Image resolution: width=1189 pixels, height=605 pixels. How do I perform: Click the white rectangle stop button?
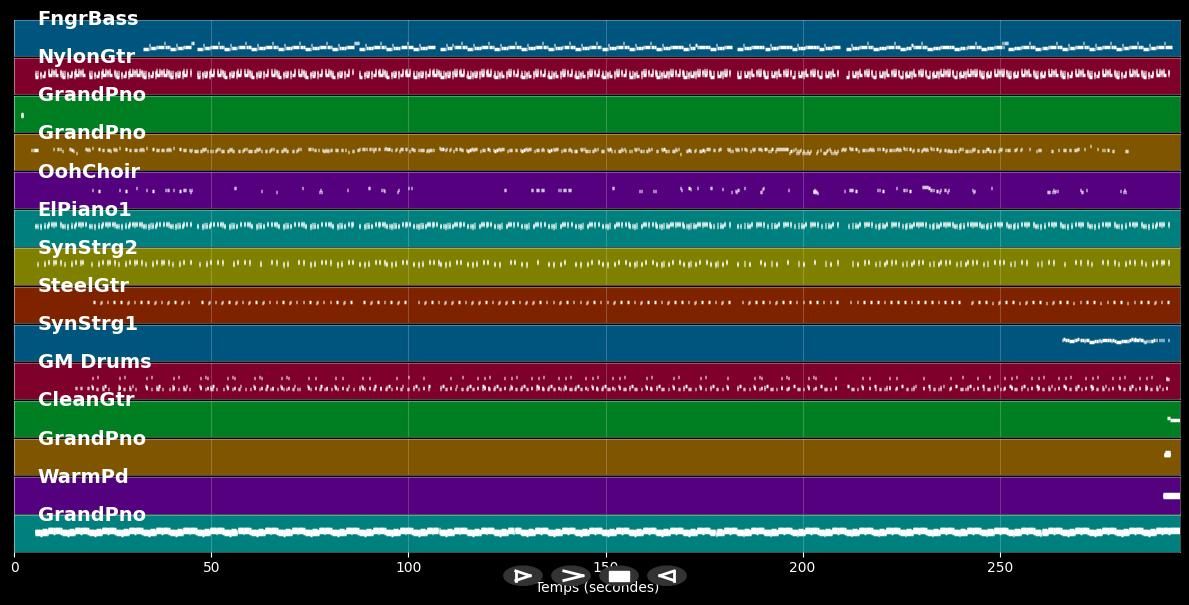click(x=619, y=576)
